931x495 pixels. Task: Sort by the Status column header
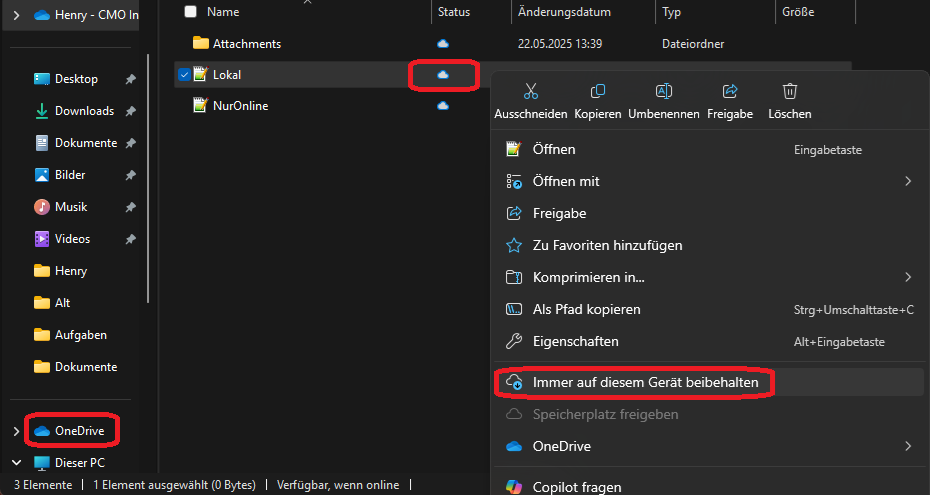pyautogui.click(x=454, y=11)
